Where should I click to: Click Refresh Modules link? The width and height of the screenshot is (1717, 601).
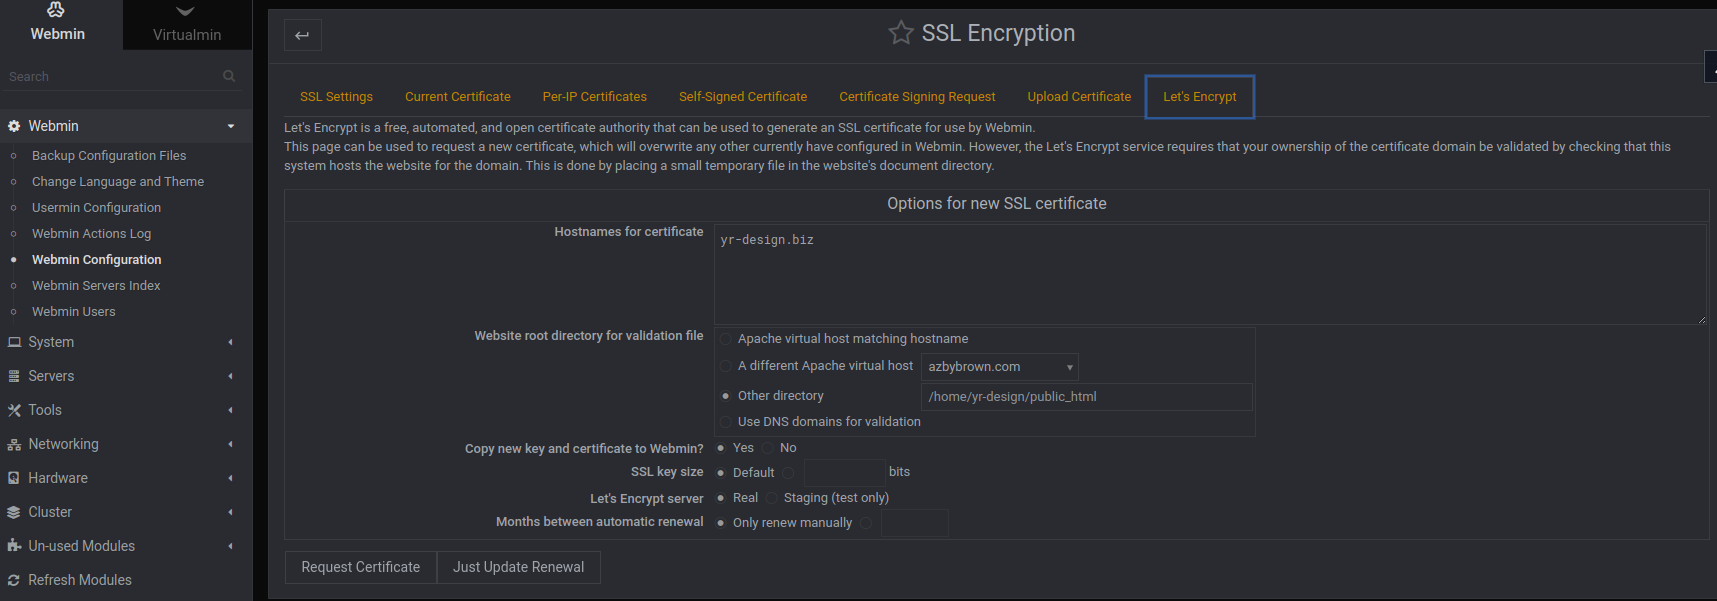pyautogui.click(x=80, y=580)
